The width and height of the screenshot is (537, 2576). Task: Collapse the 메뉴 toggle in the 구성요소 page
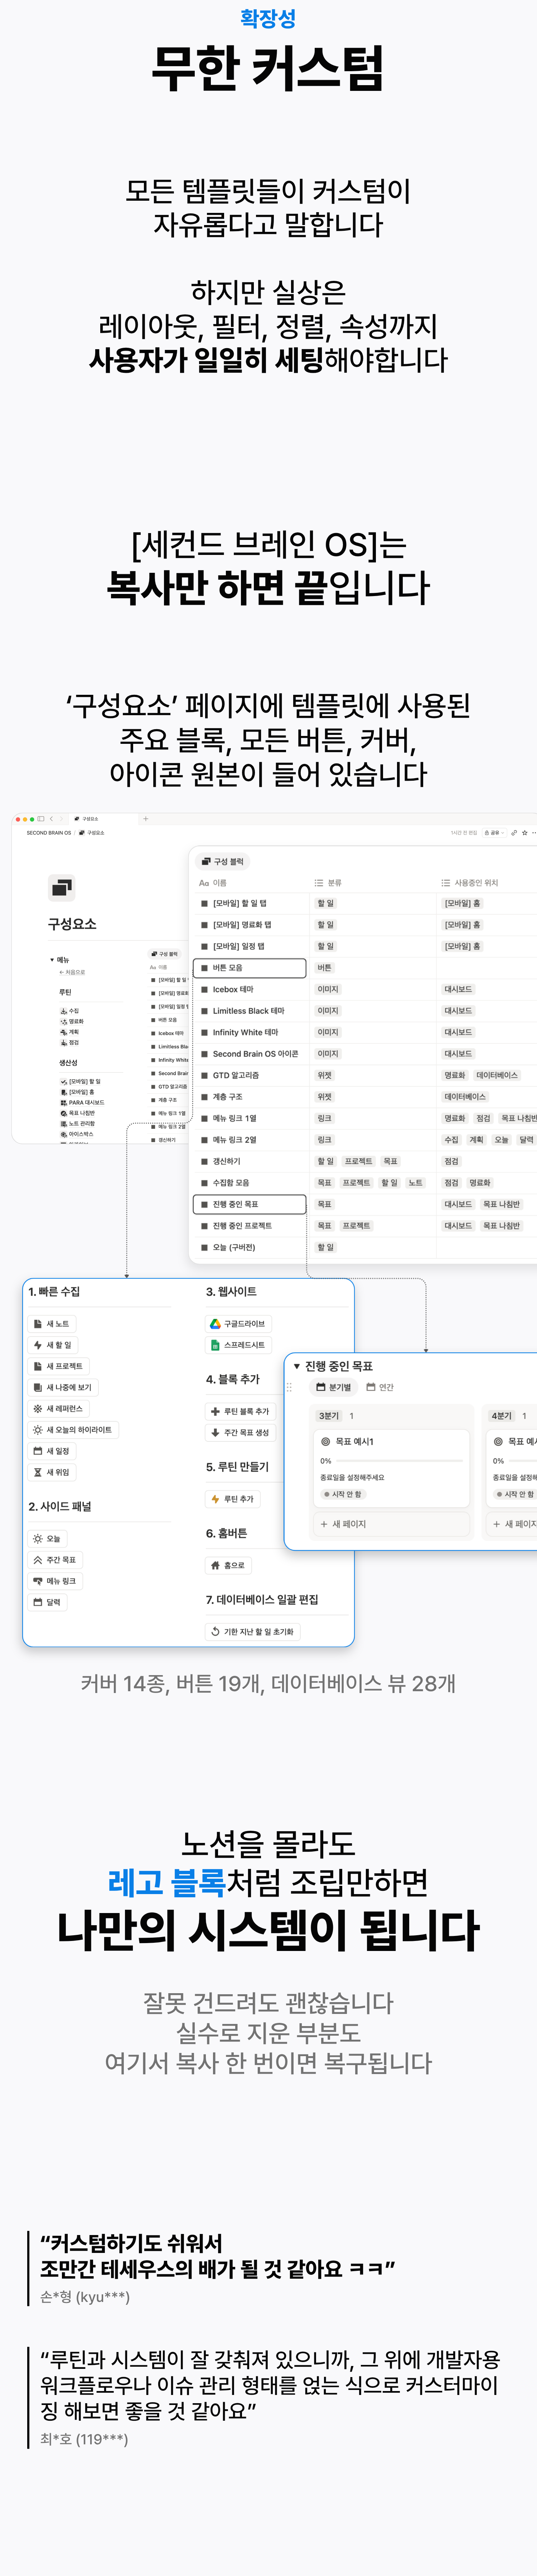[52, 960]
